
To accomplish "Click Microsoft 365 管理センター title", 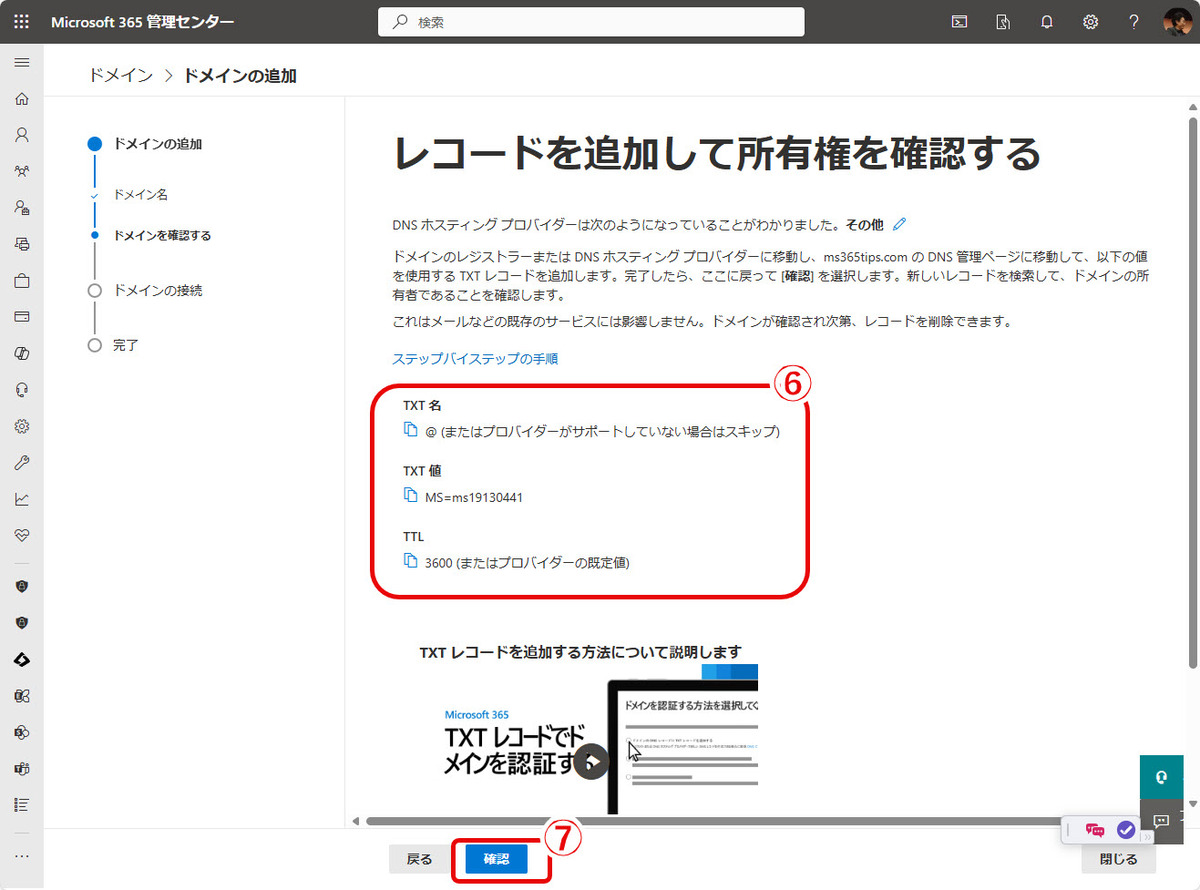I will point(143,22).
